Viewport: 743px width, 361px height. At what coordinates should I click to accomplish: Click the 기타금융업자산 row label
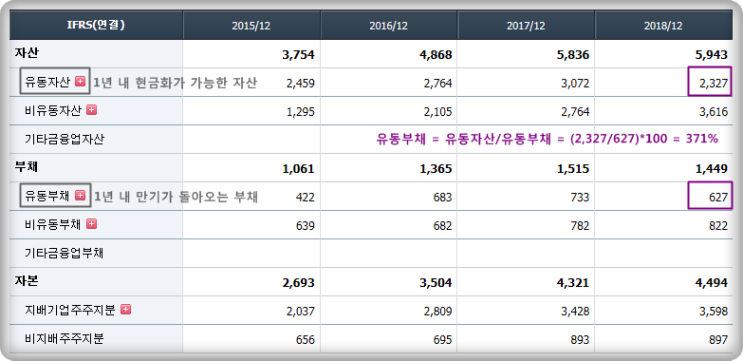tap(64, 139)
